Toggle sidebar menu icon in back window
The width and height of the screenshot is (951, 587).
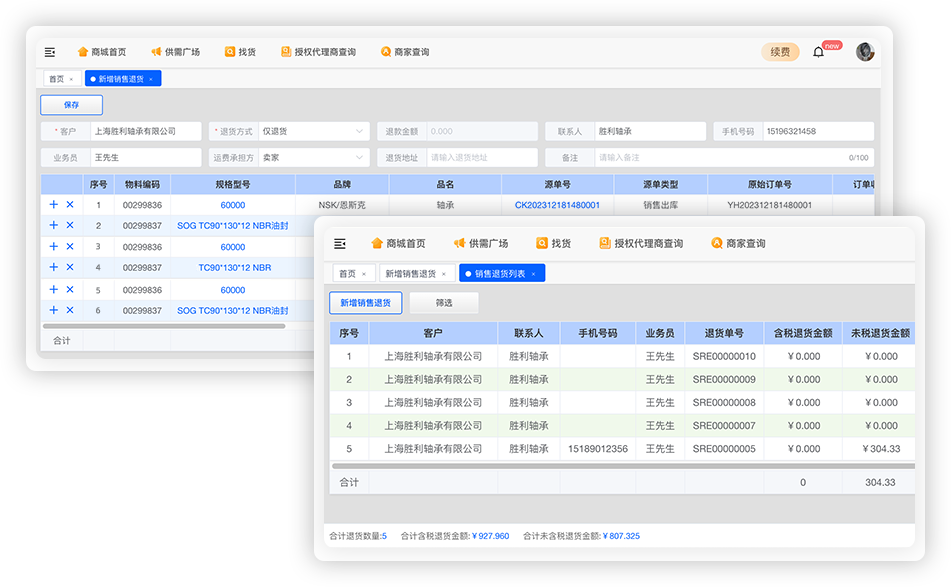pos(50,52)
